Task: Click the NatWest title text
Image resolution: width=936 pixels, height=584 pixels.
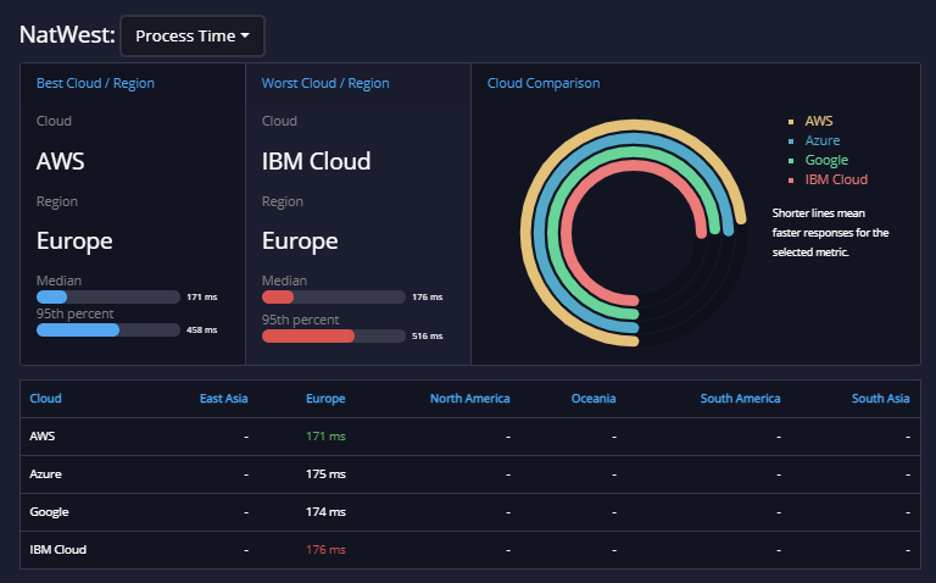Action: point(67,35)
